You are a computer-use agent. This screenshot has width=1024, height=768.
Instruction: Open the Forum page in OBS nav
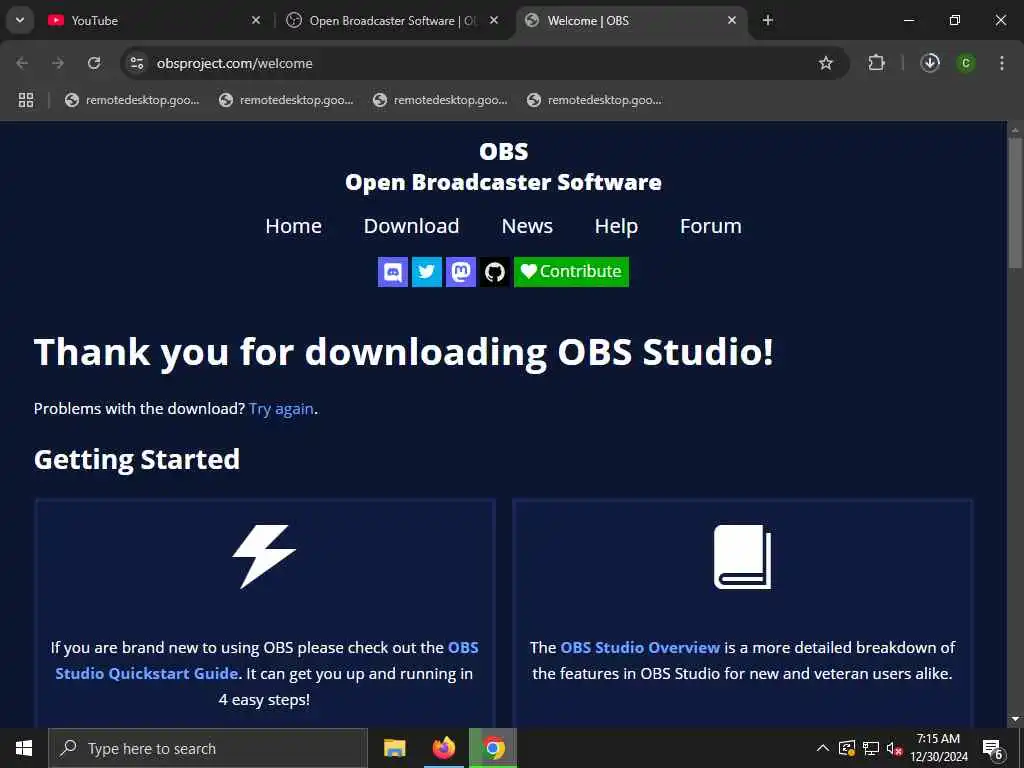pyautogui.click(x=711, y=226)
